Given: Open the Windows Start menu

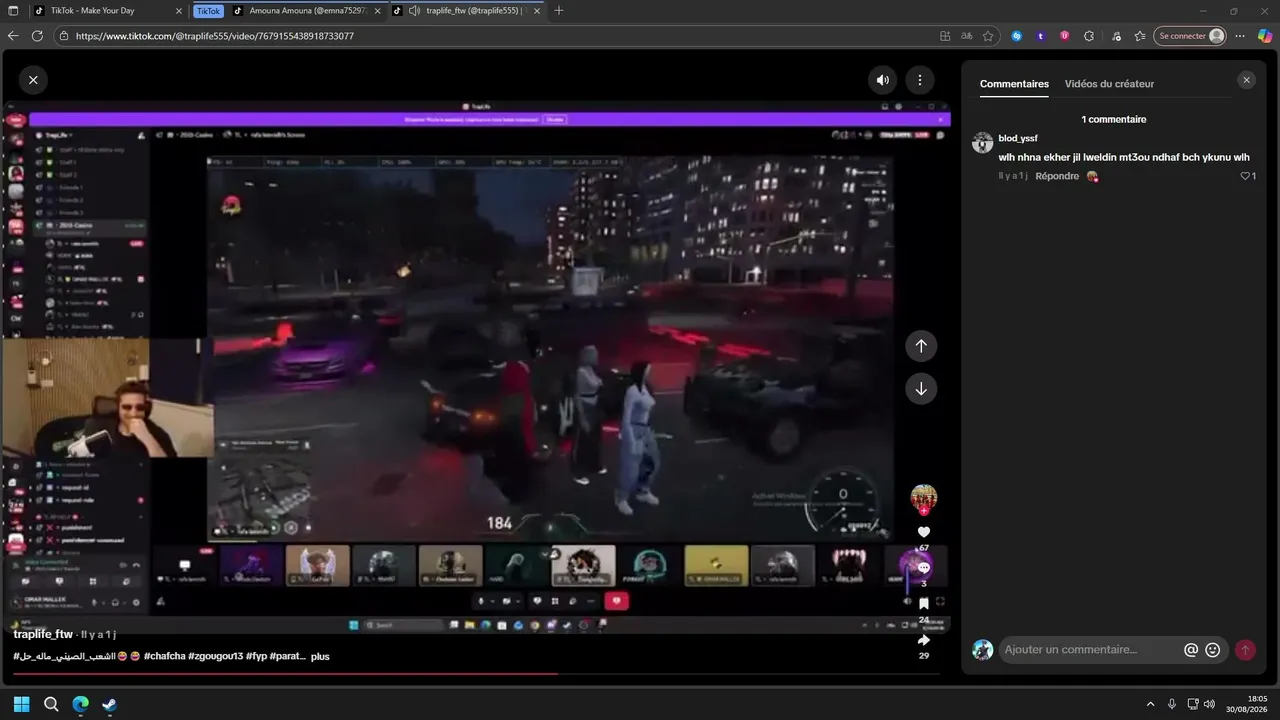Looking at the screenshot, I should 21,704.
